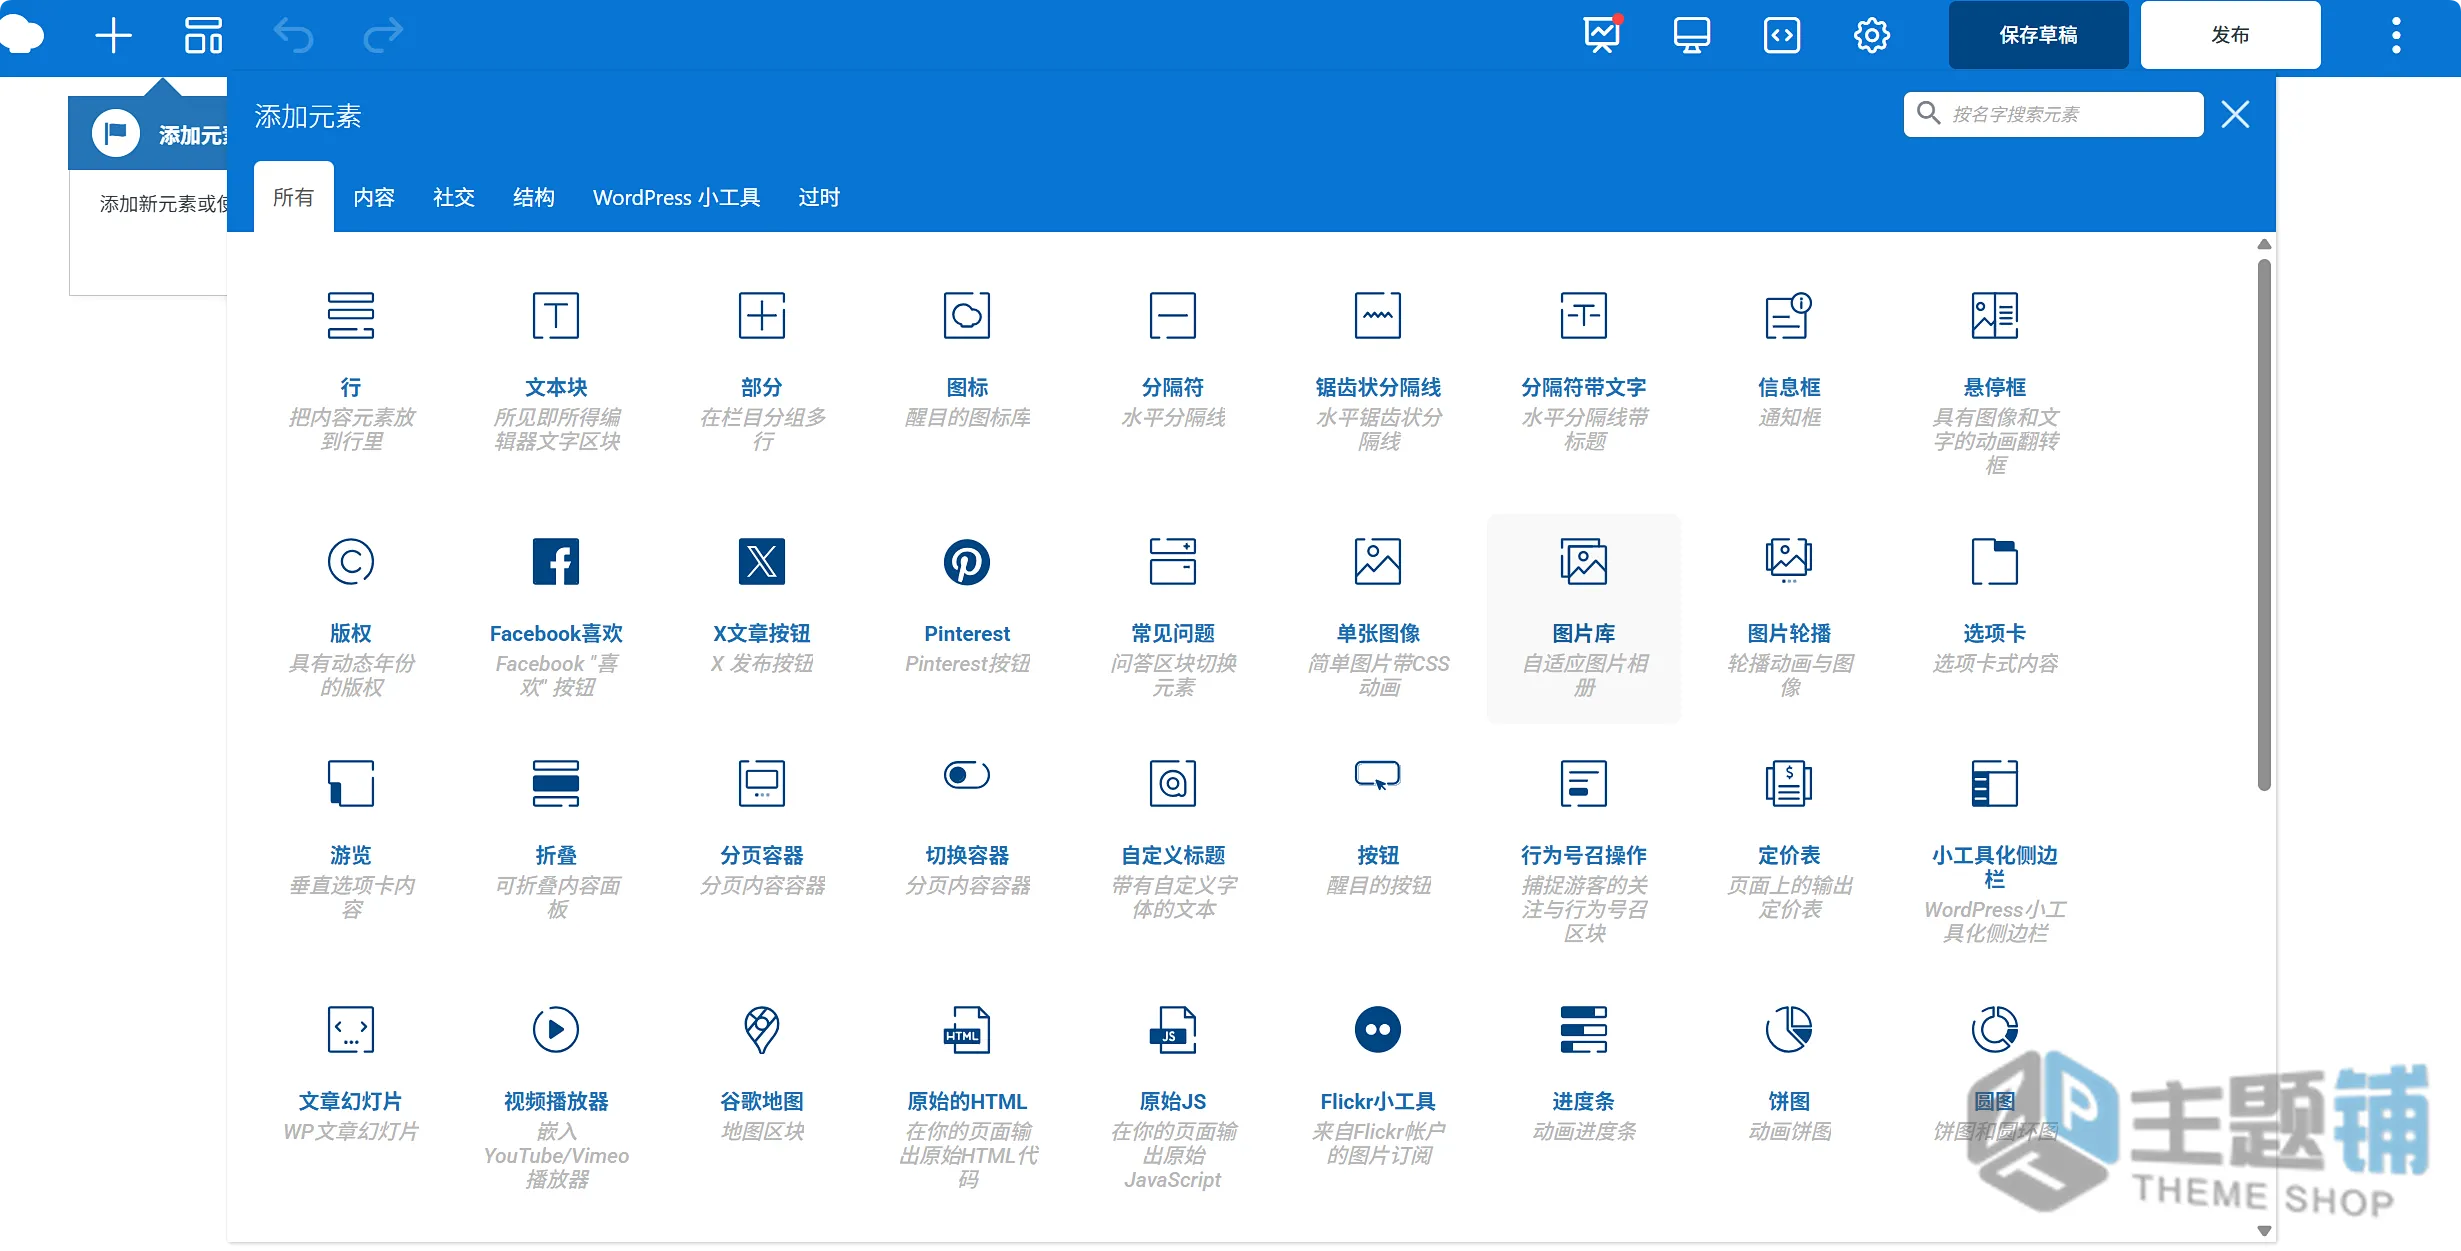Pick 分隔符带文字 separator with text
Image resolution: width=2461 pixels, height=1251 pixels.
point(1584,372)
